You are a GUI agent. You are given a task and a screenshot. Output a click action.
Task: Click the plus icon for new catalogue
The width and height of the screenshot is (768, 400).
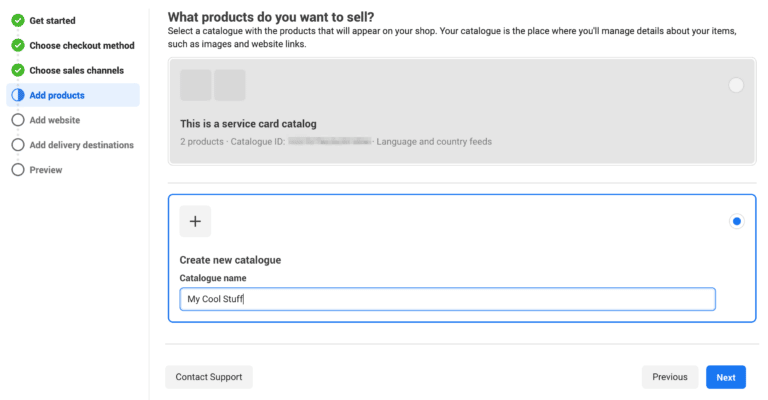click(x=195, y=221)
